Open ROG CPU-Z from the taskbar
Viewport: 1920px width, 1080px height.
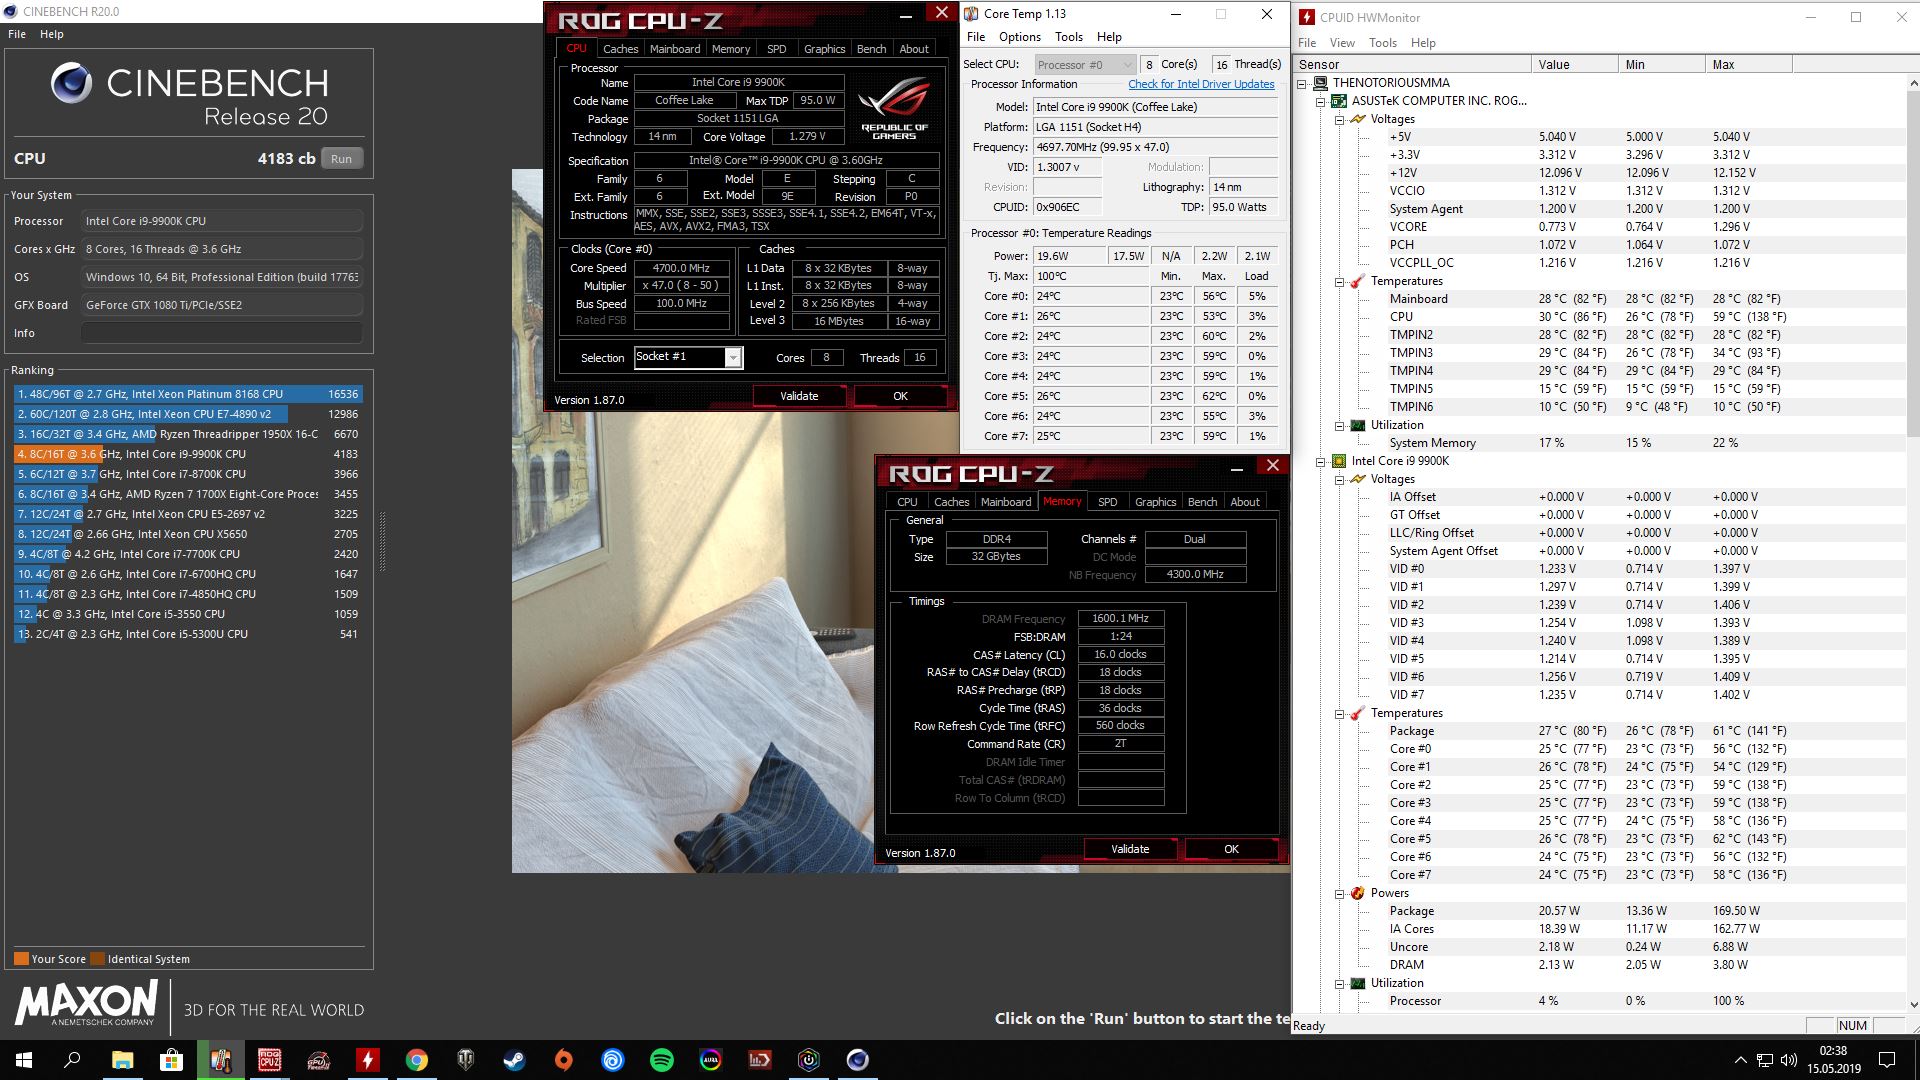(270, 1060)
